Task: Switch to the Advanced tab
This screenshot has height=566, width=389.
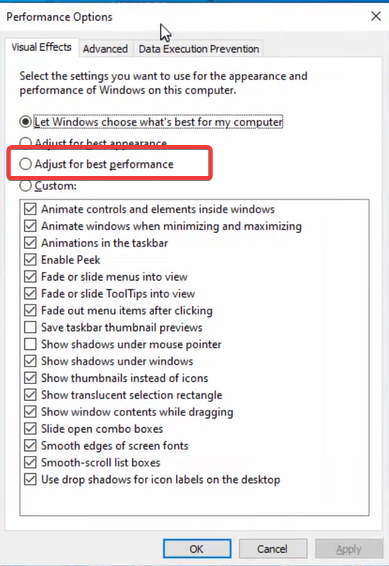Action: click(x=105, y=49)
